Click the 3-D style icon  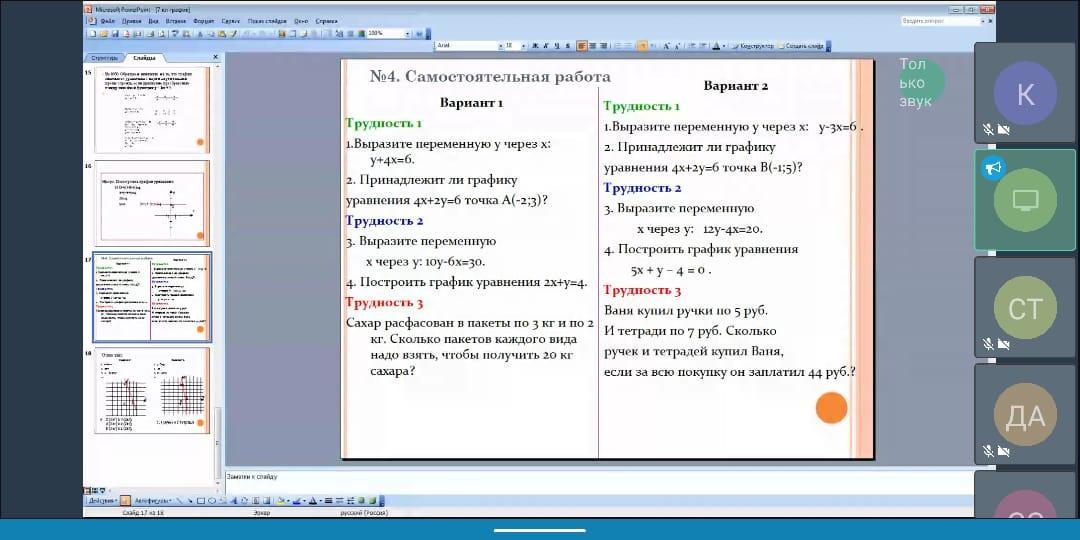click(373, 501)
